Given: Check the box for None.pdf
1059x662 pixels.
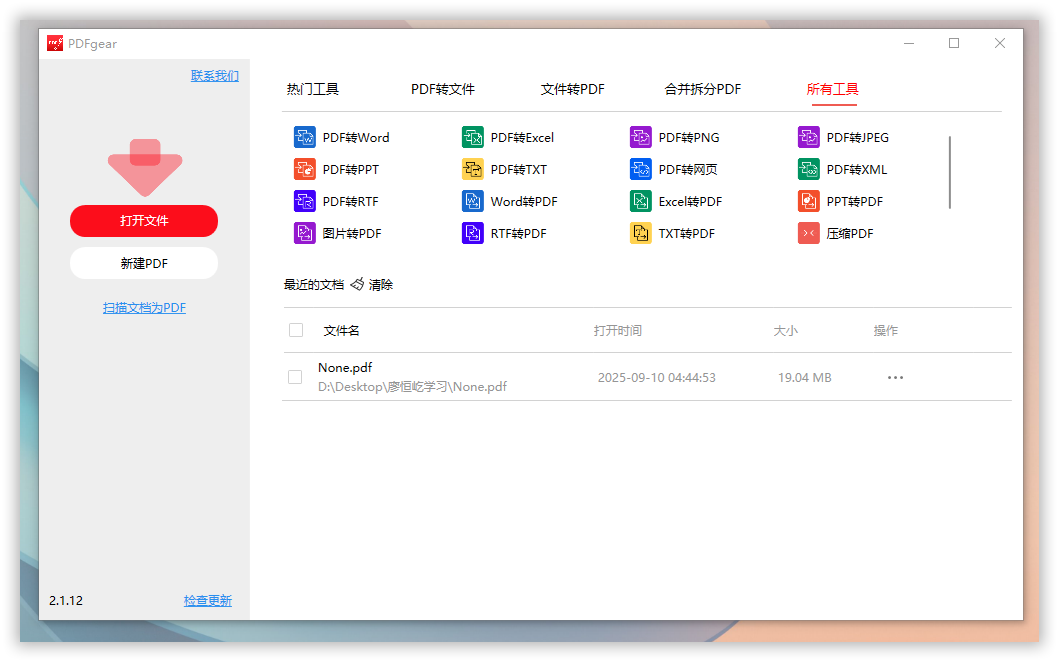Looking at the screenshot, I should tap(295, 377).
